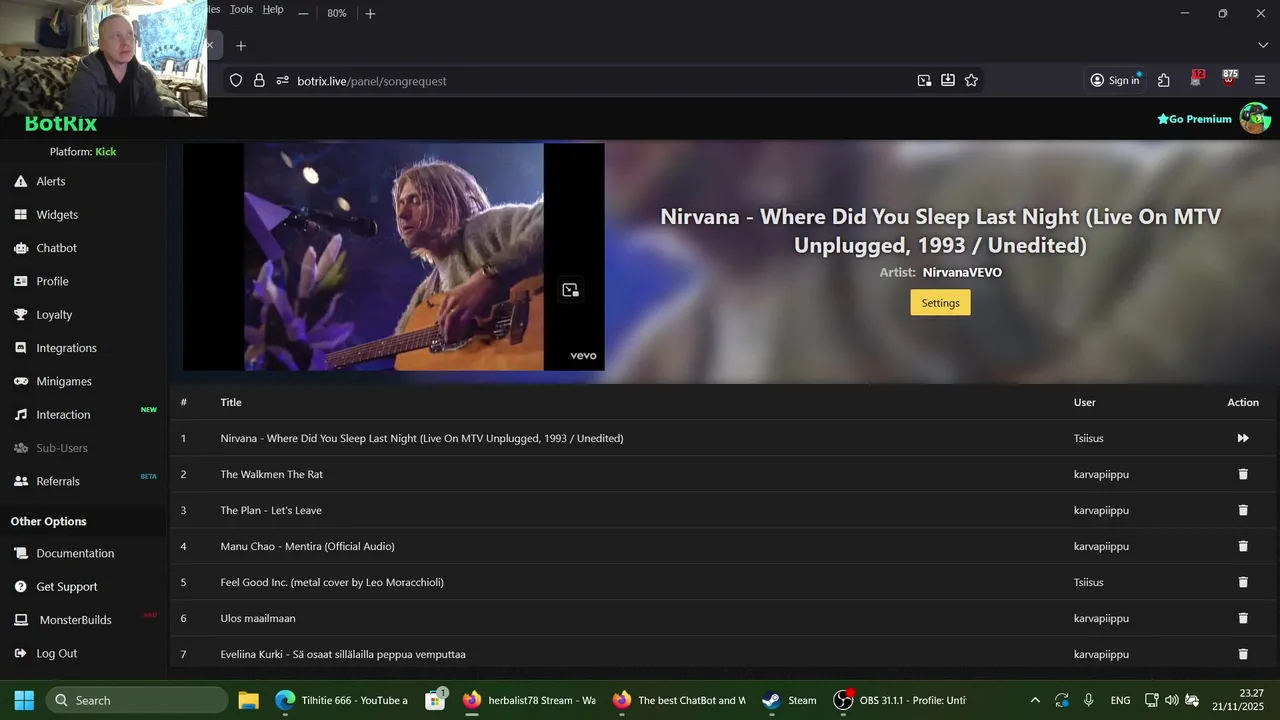Click the Go Premium link
Viewport: 1280px width, 720px height.
tap(1194, 119)
